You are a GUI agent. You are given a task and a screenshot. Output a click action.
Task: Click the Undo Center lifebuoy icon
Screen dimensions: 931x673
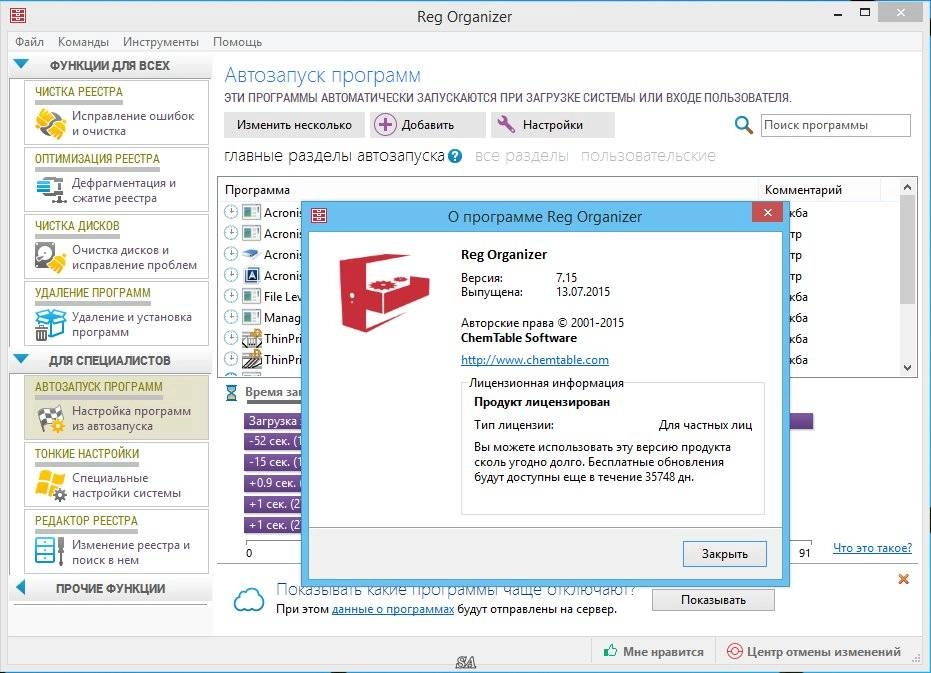734,652
